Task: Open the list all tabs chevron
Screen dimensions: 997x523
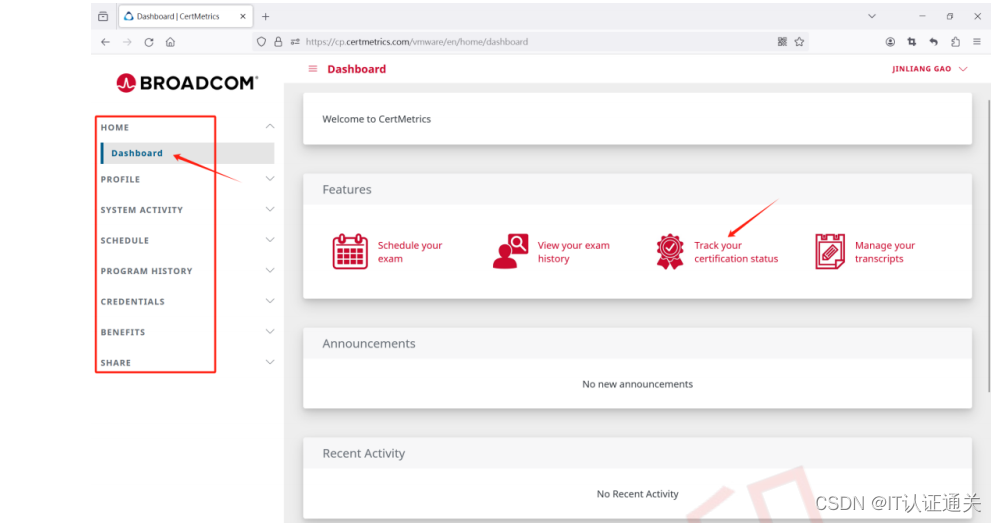Action: [x=872, y=17]
